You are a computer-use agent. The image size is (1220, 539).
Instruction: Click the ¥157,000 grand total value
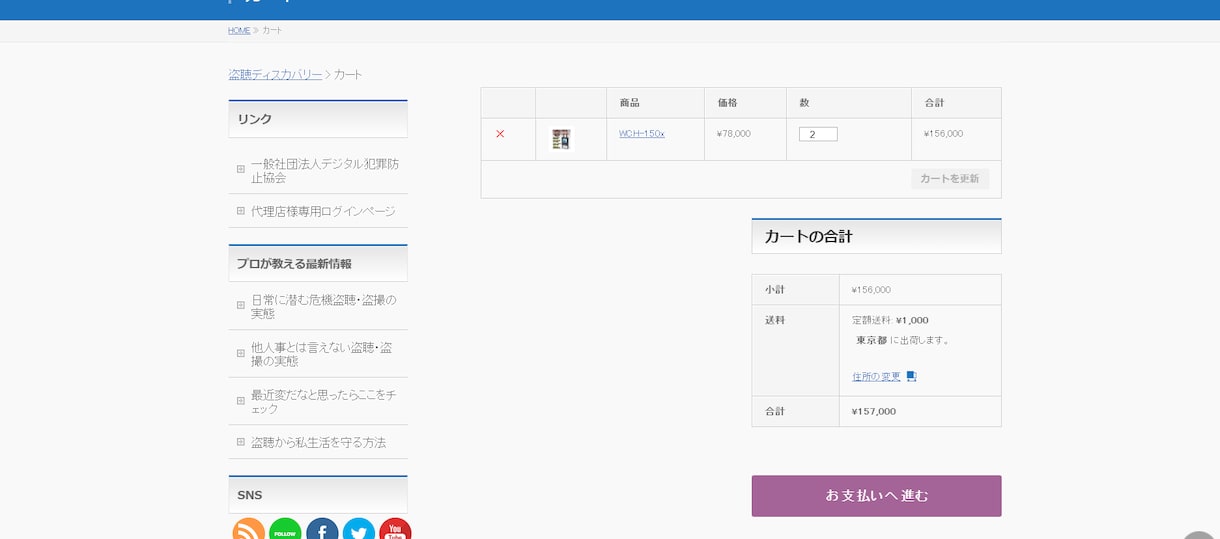[874, 411]
